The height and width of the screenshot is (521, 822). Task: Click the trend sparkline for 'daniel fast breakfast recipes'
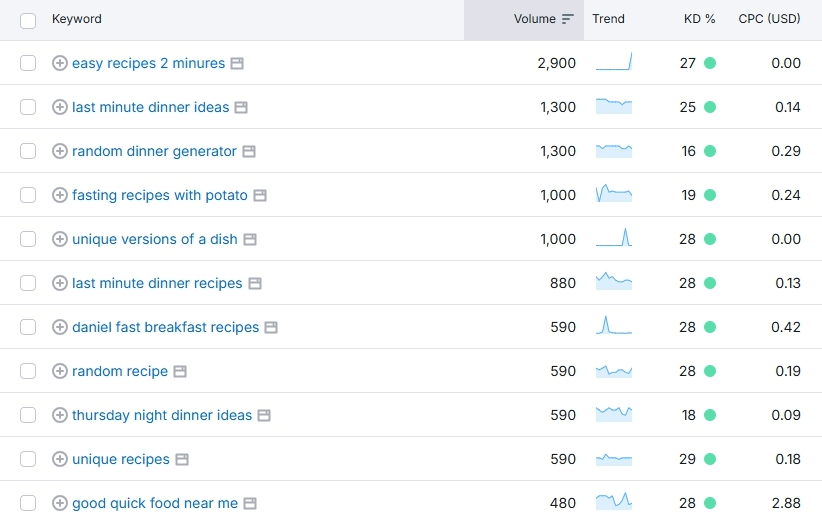[613, 327]
